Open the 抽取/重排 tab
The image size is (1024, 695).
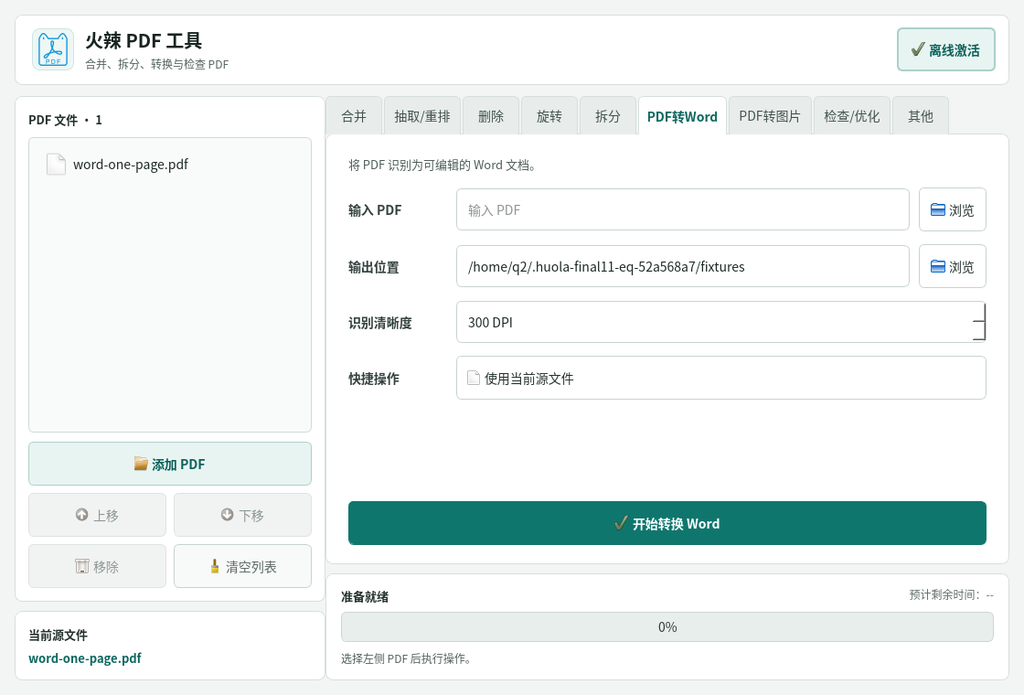click(423, 116)
